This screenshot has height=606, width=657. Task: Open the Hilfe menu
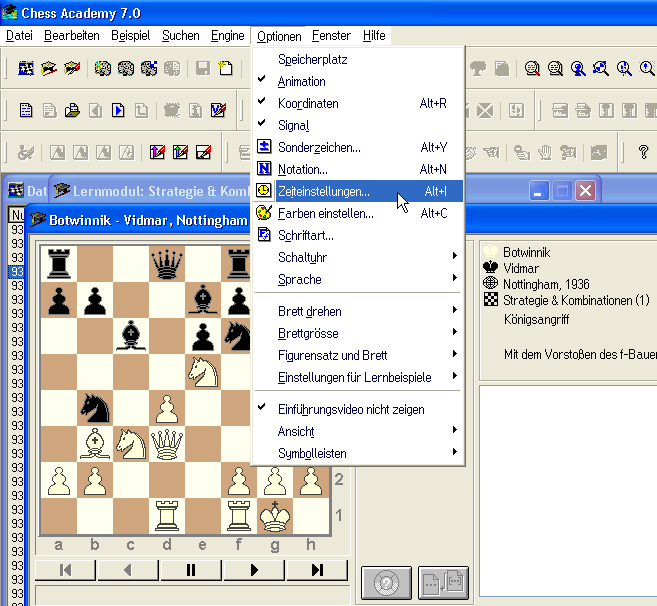click(x=374, y=36)
